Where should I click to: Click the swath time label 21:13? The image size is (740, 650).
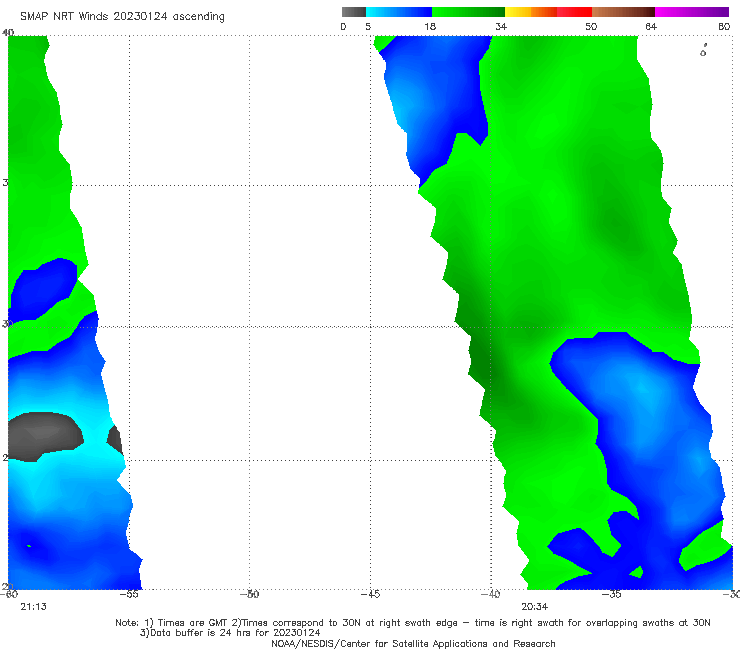click(x=34, y=607)
